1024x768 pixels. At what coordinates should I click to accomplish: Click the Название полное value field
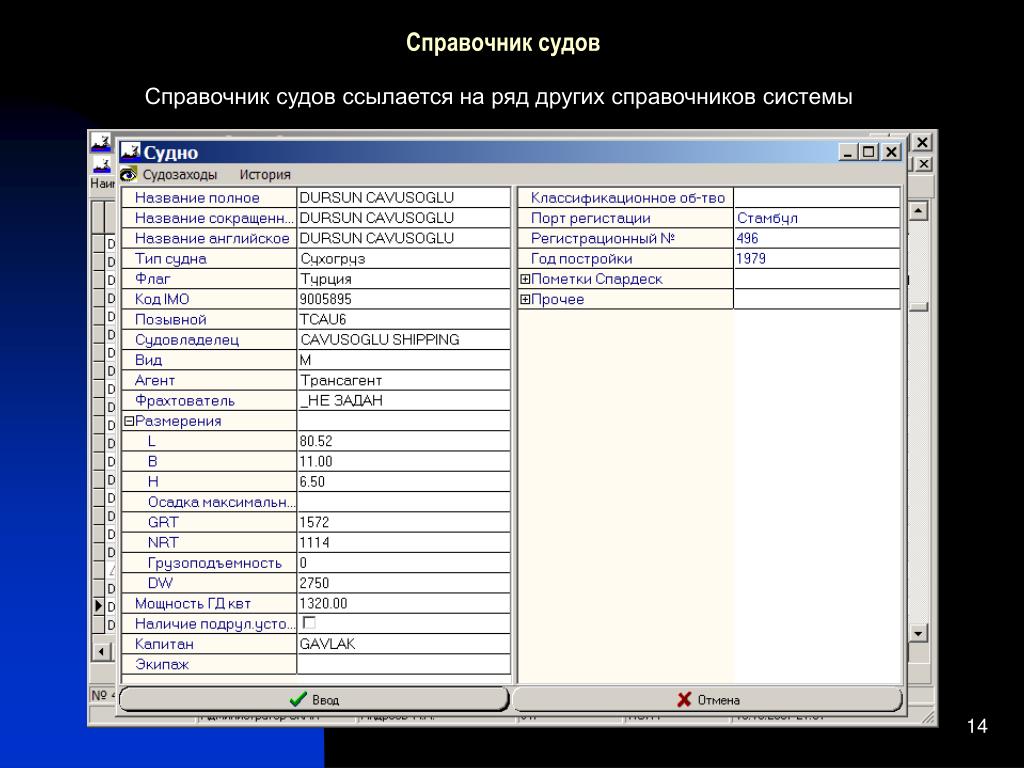point(404,197)
